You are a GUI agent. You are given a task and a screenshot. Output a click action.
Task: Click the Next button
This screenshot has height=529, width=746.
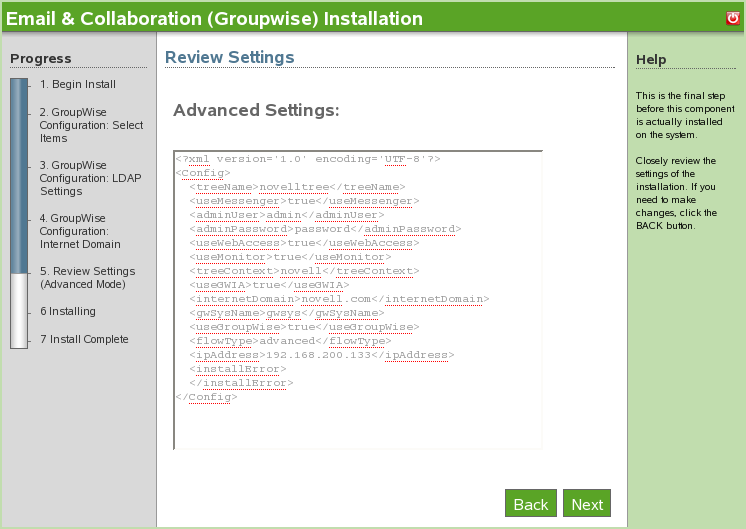pyautogui.click(x=587, y=503)
